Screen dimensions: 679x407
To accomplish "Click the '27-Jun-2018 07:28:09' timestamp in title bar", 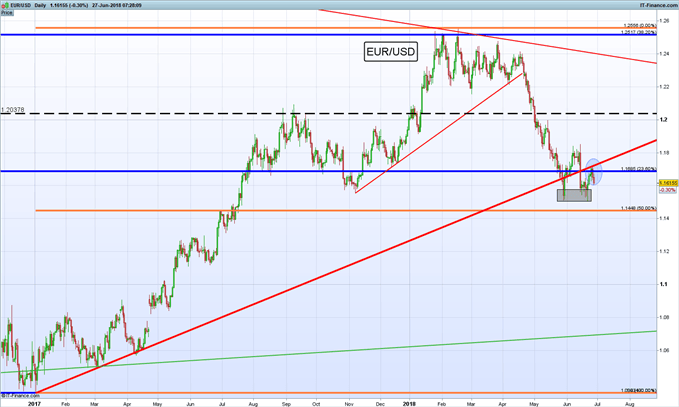I will 116,6.
